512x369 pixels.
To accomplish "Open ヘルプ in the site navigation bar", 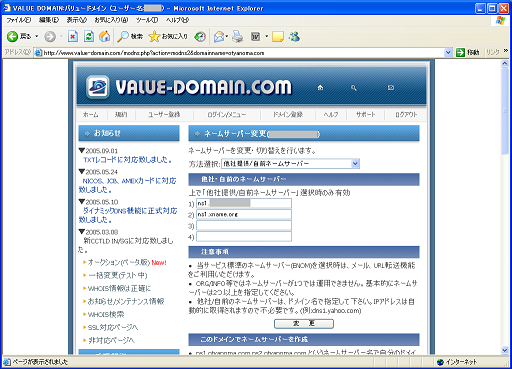I will coord(331,115).
